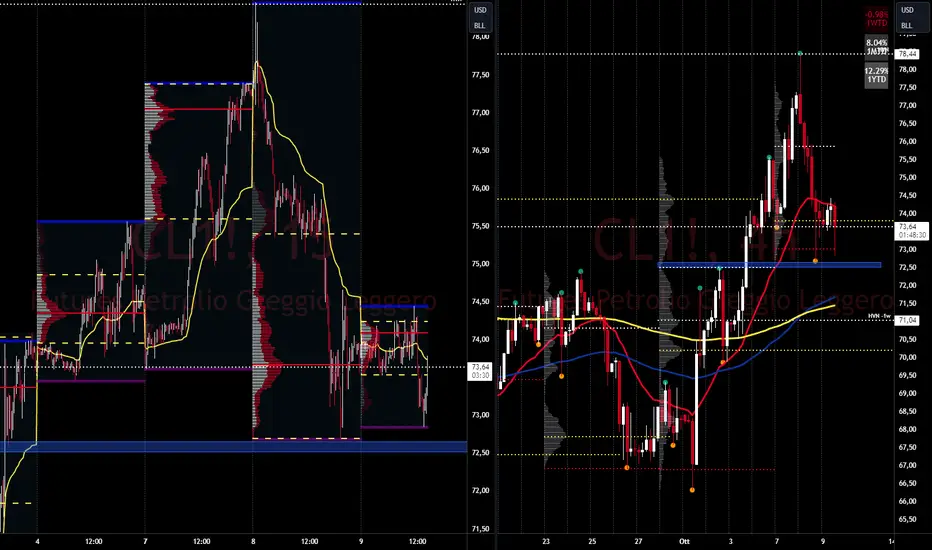Click the 73,64 price label with 01:48:30 countdown
The width and height of the screenshot is (932, 550).
[x=911, y=231]
